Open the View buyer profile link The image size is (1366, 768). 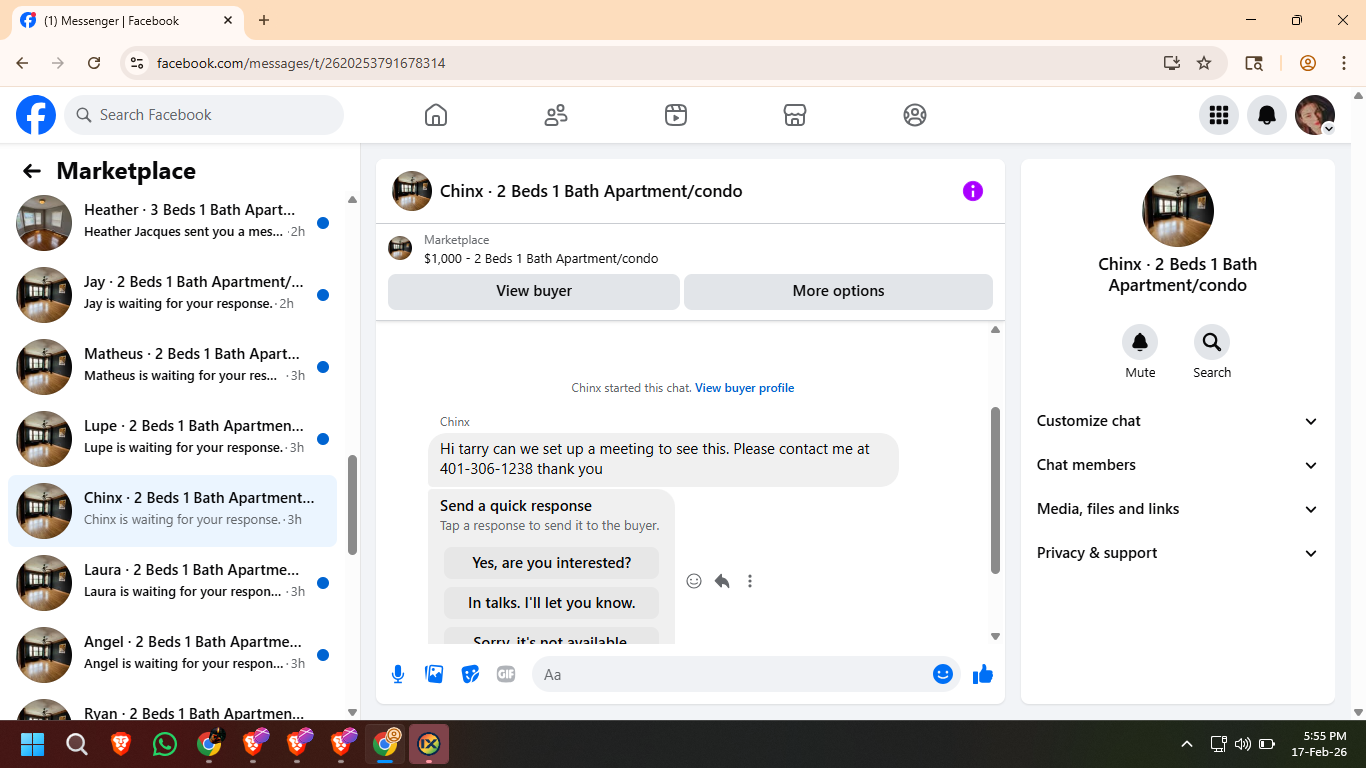(x=745, y=388)
